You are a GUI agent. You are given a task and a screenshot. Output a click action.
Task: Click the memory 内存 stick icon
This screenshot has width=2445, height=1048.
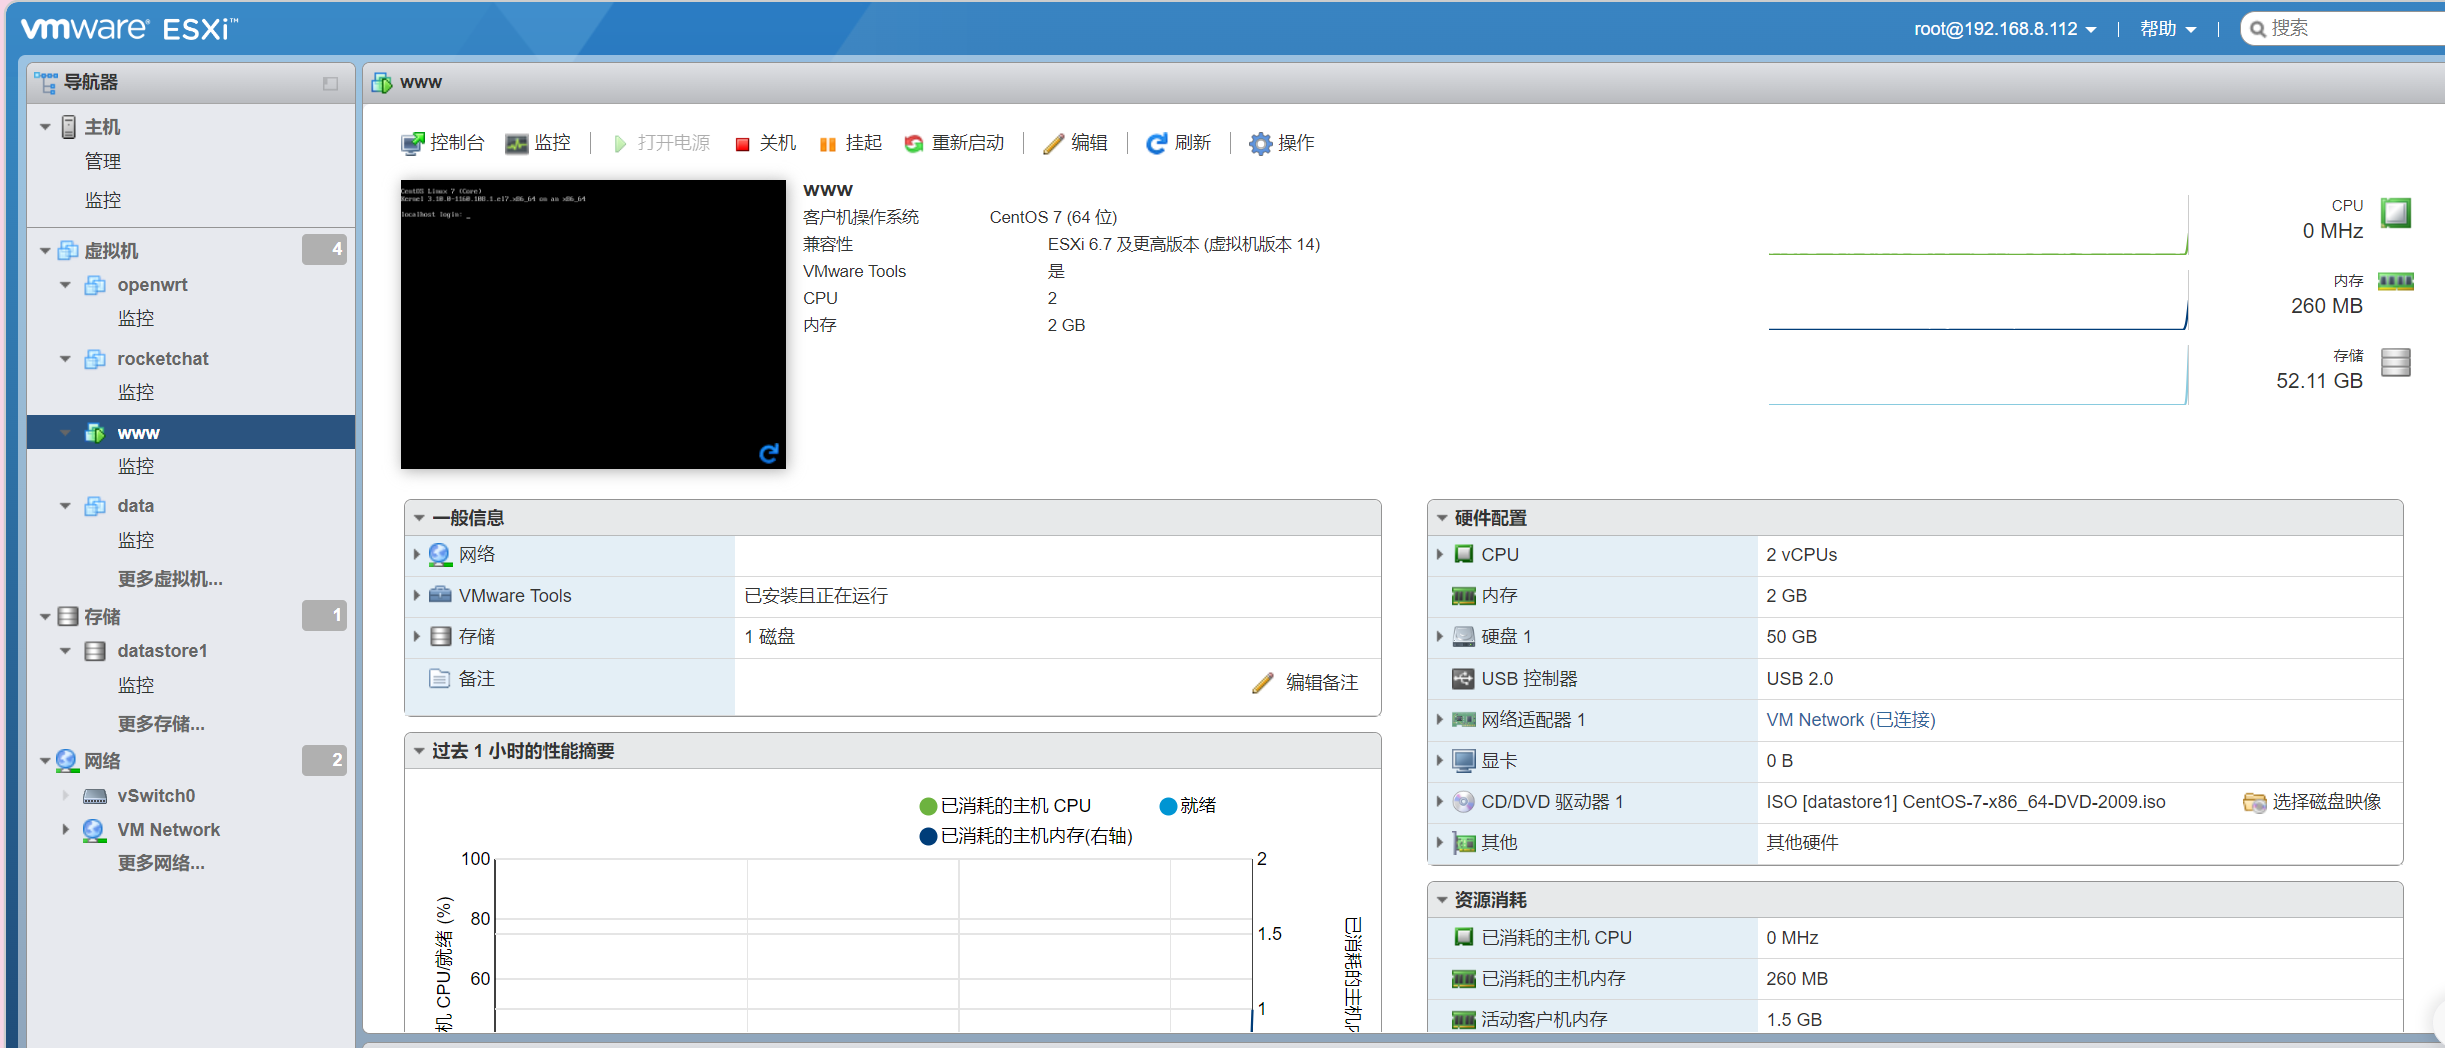(2395, 282)
